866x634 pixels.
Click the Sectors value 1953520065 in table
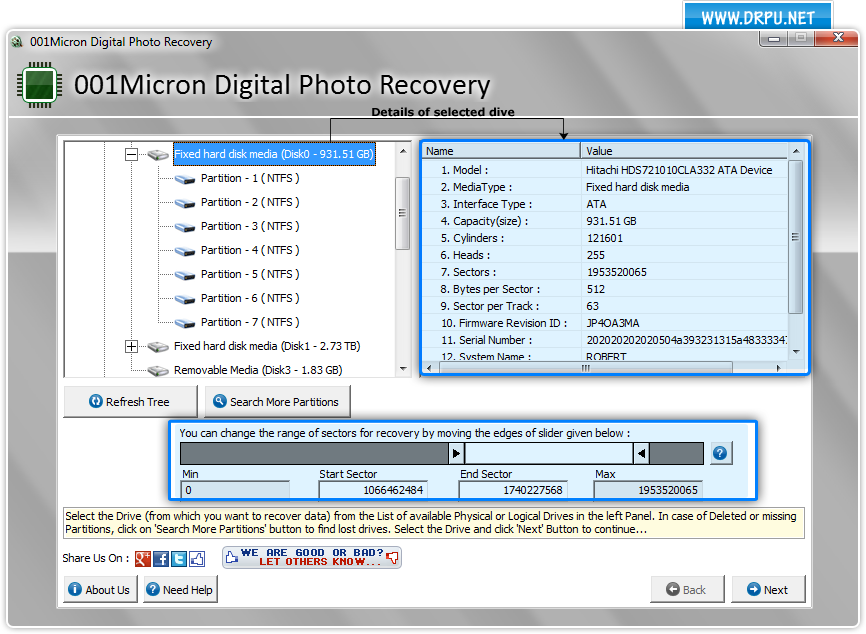pyautogui.click(x=616, y=272)
